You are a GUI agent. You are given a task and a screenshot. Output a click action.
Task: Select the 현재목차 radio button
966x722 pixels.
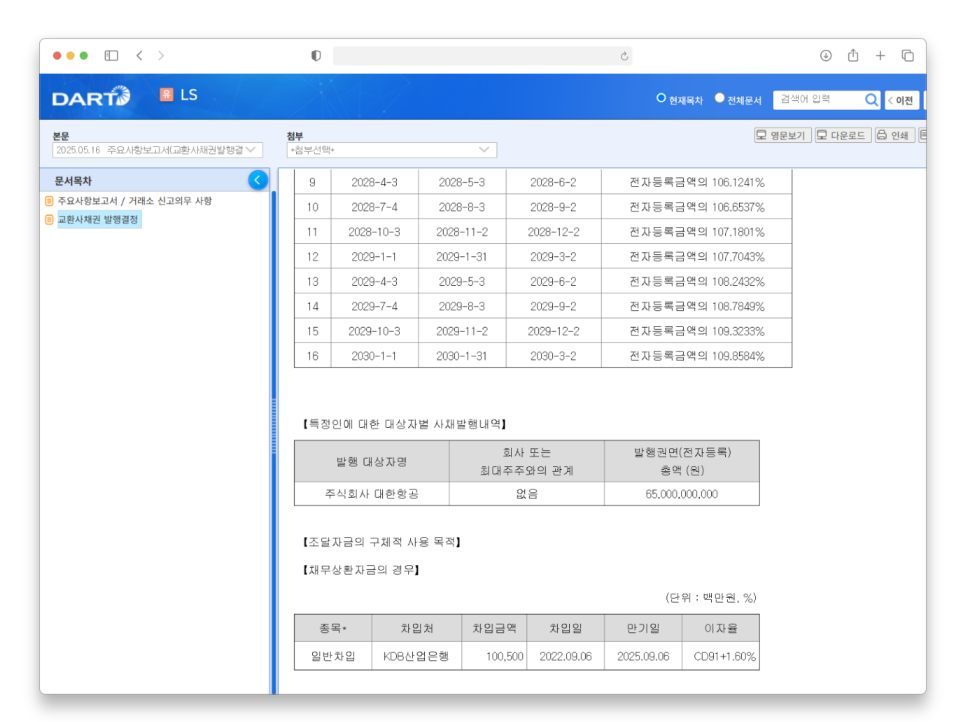click(x=661, y=98)
